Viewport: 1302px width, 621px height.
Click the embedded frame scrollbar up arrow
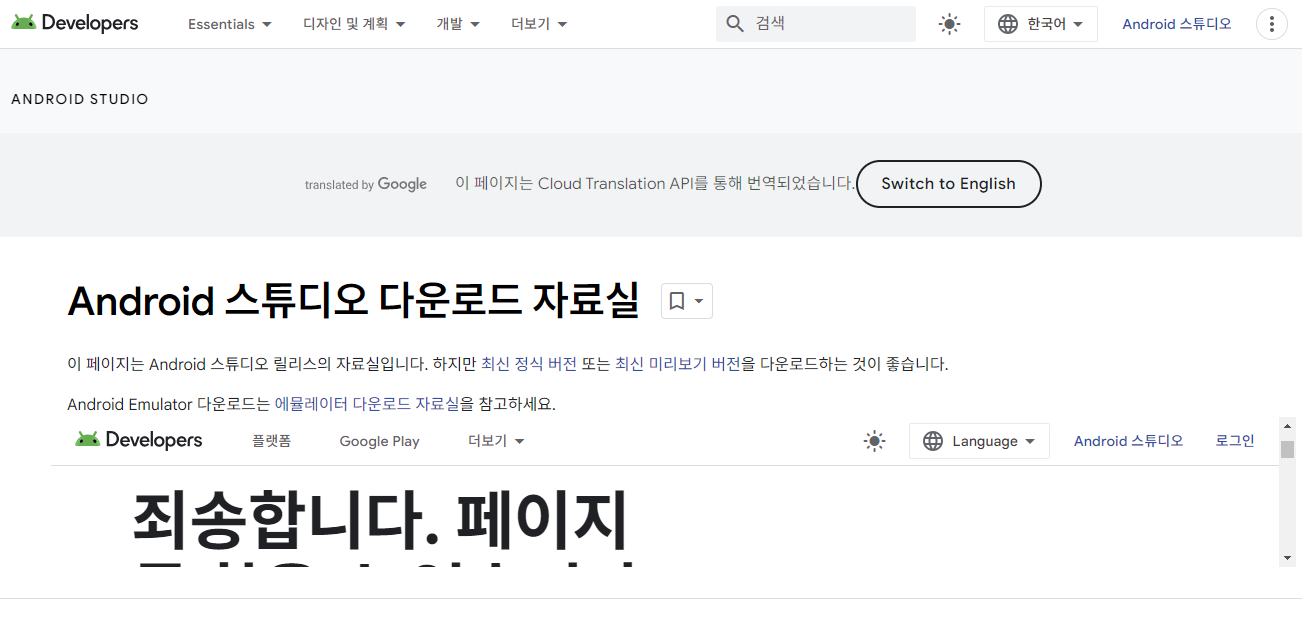click(1287, 427)
